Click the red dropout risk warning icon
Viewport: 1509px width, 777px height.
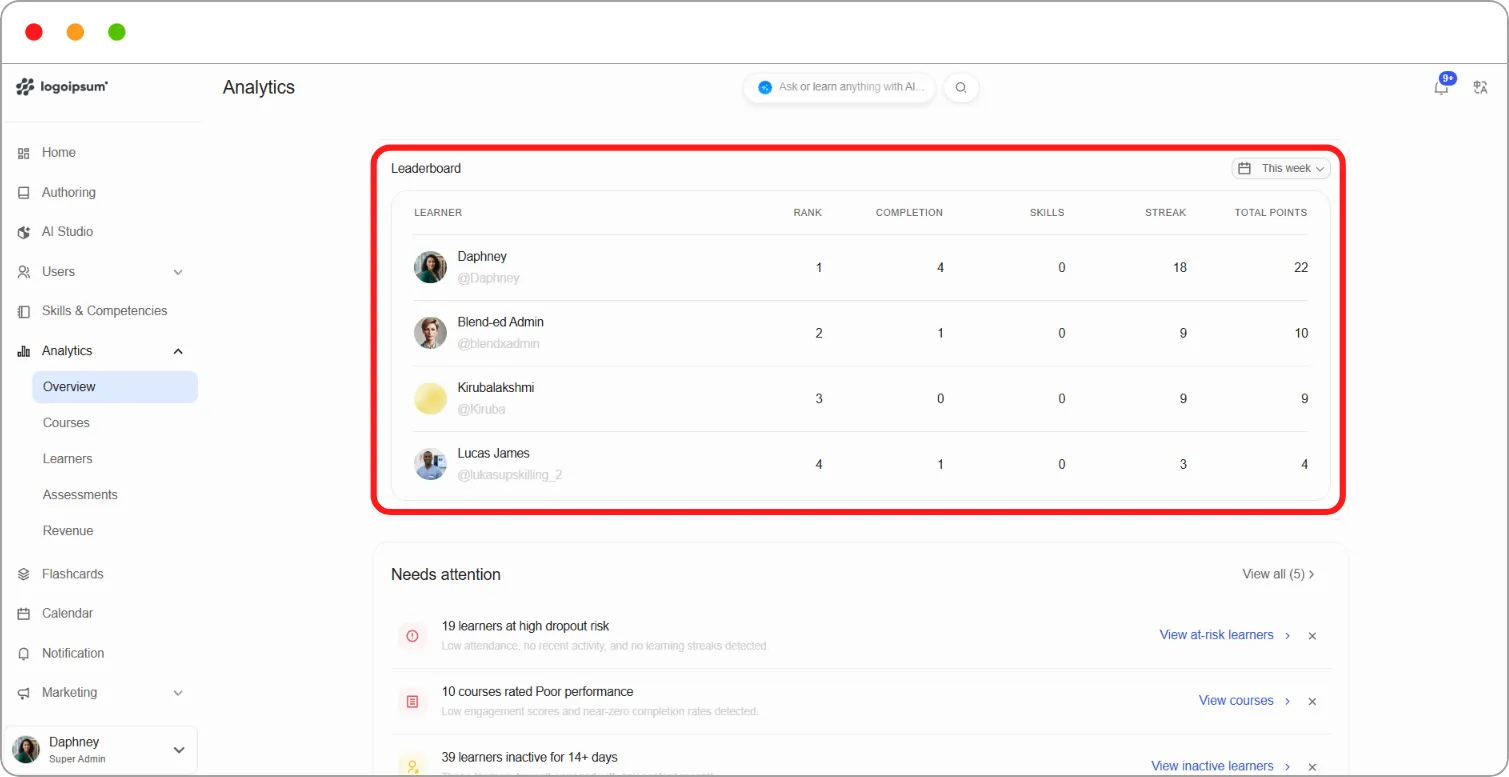(x=412, y=636)
